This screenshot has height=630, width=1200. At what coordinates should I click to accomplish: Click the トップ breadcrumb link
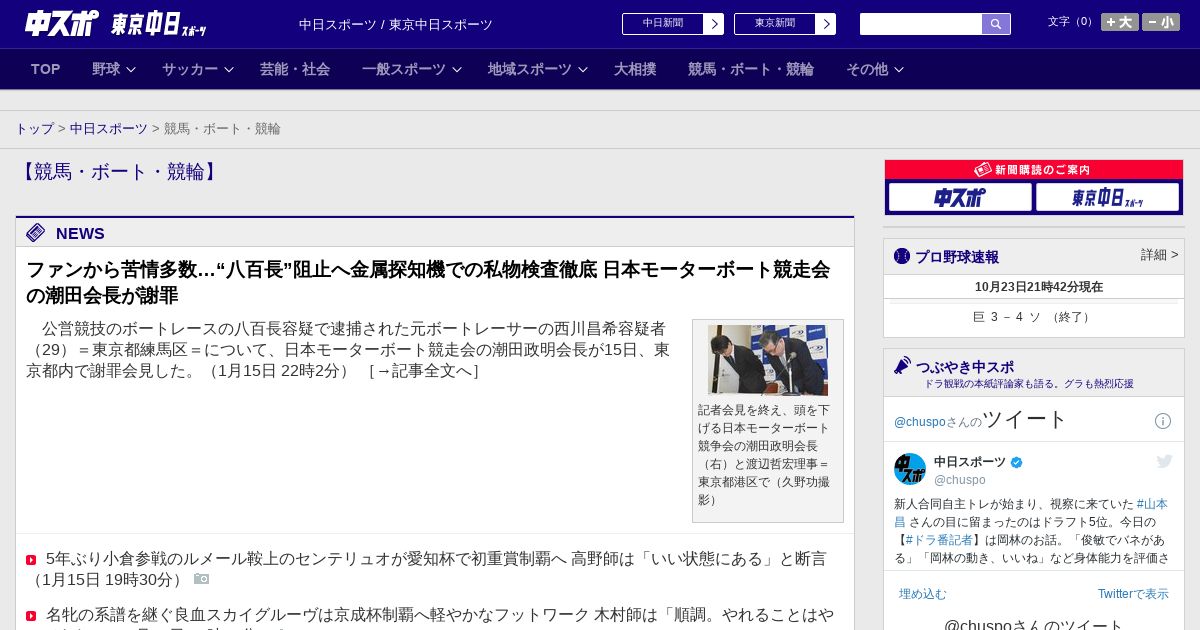point(34,129)
